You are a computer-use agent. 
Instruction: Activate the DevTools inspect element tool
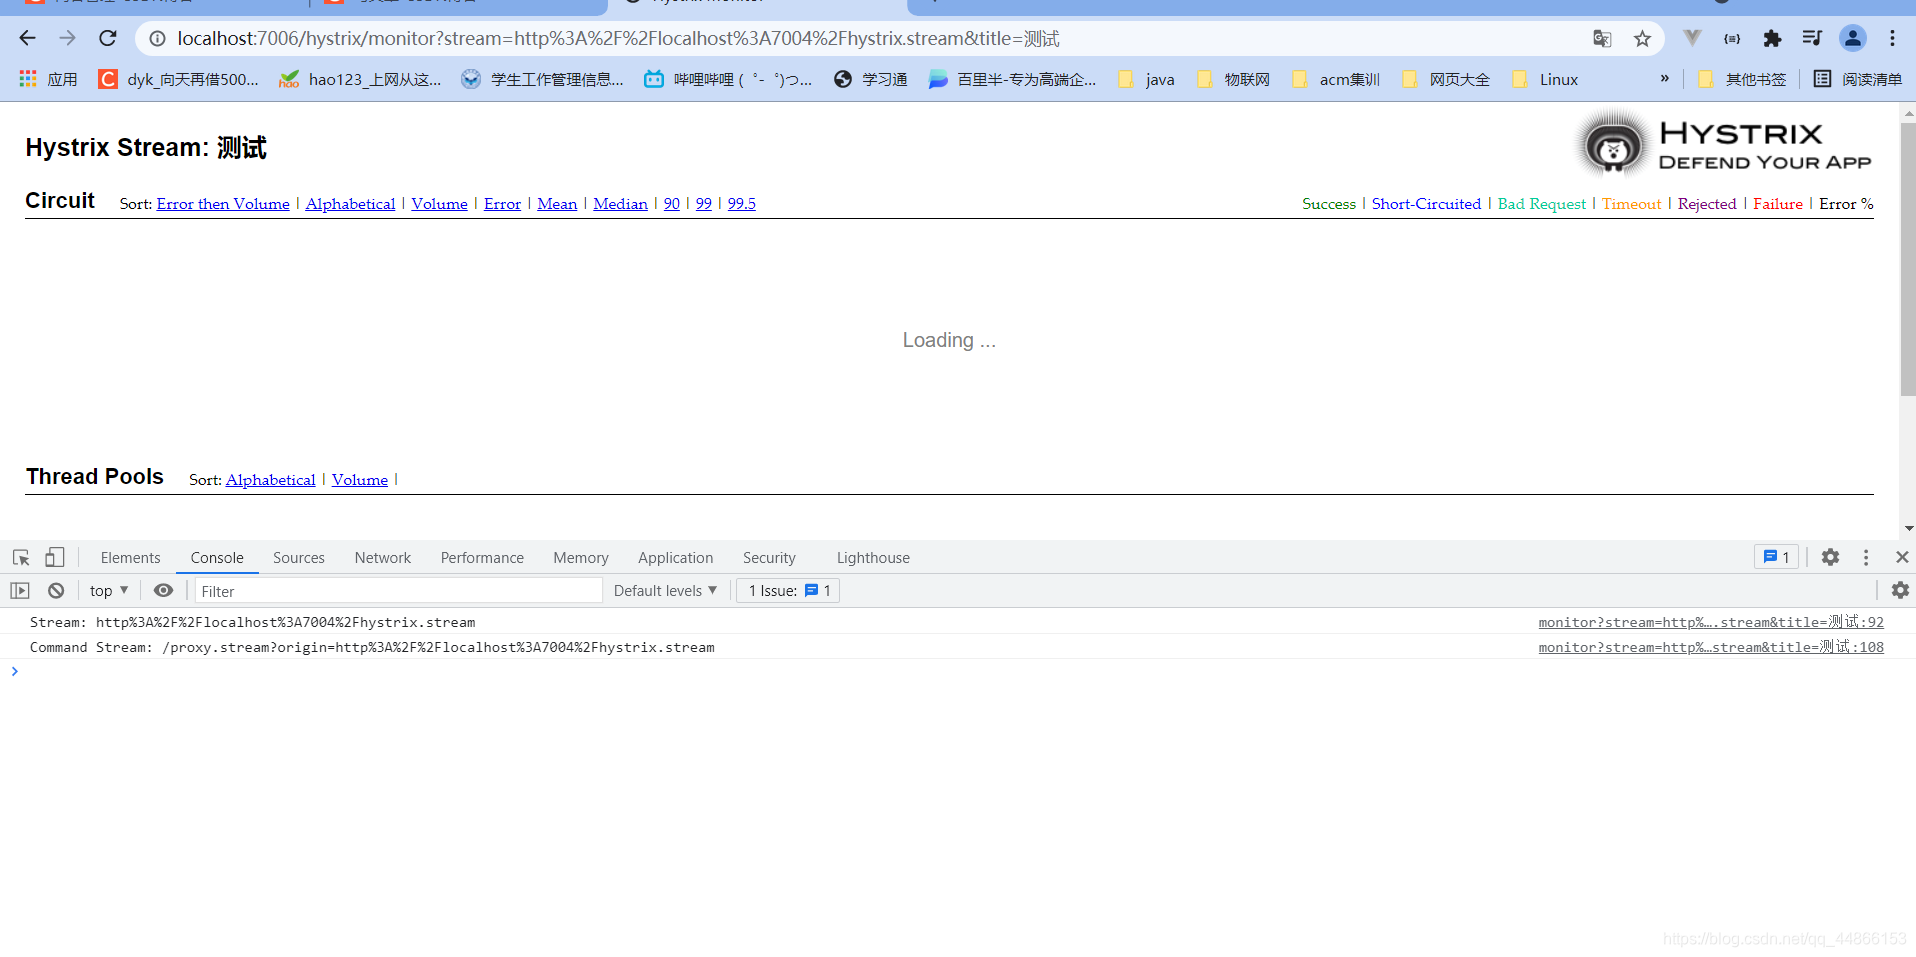tap(21, 557)
